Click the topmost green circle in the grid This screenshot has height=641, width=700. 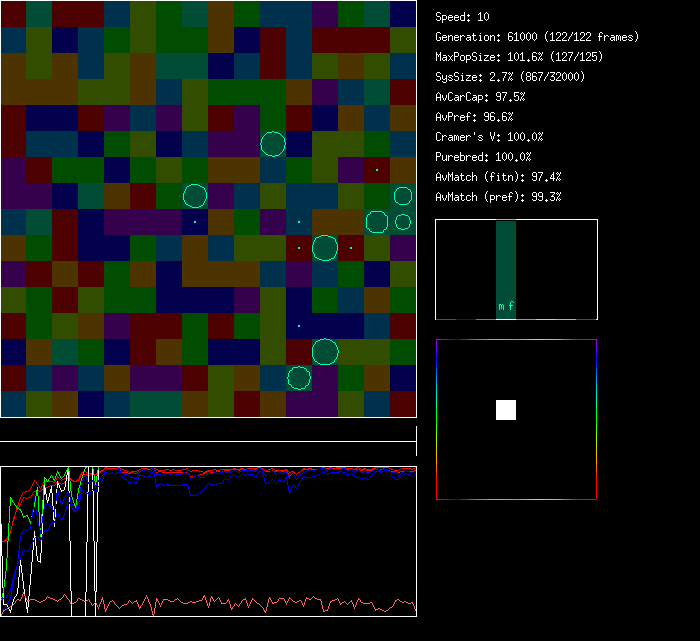coord(273,144)
